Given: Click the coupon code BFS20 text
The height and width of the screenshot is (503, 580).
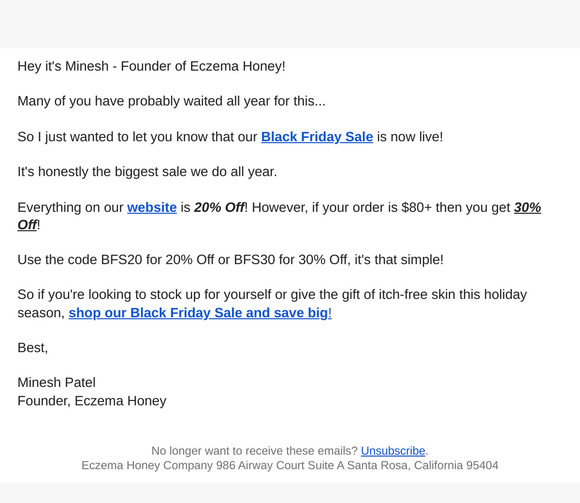Looking at the screenshot, I should coord(121,260).
